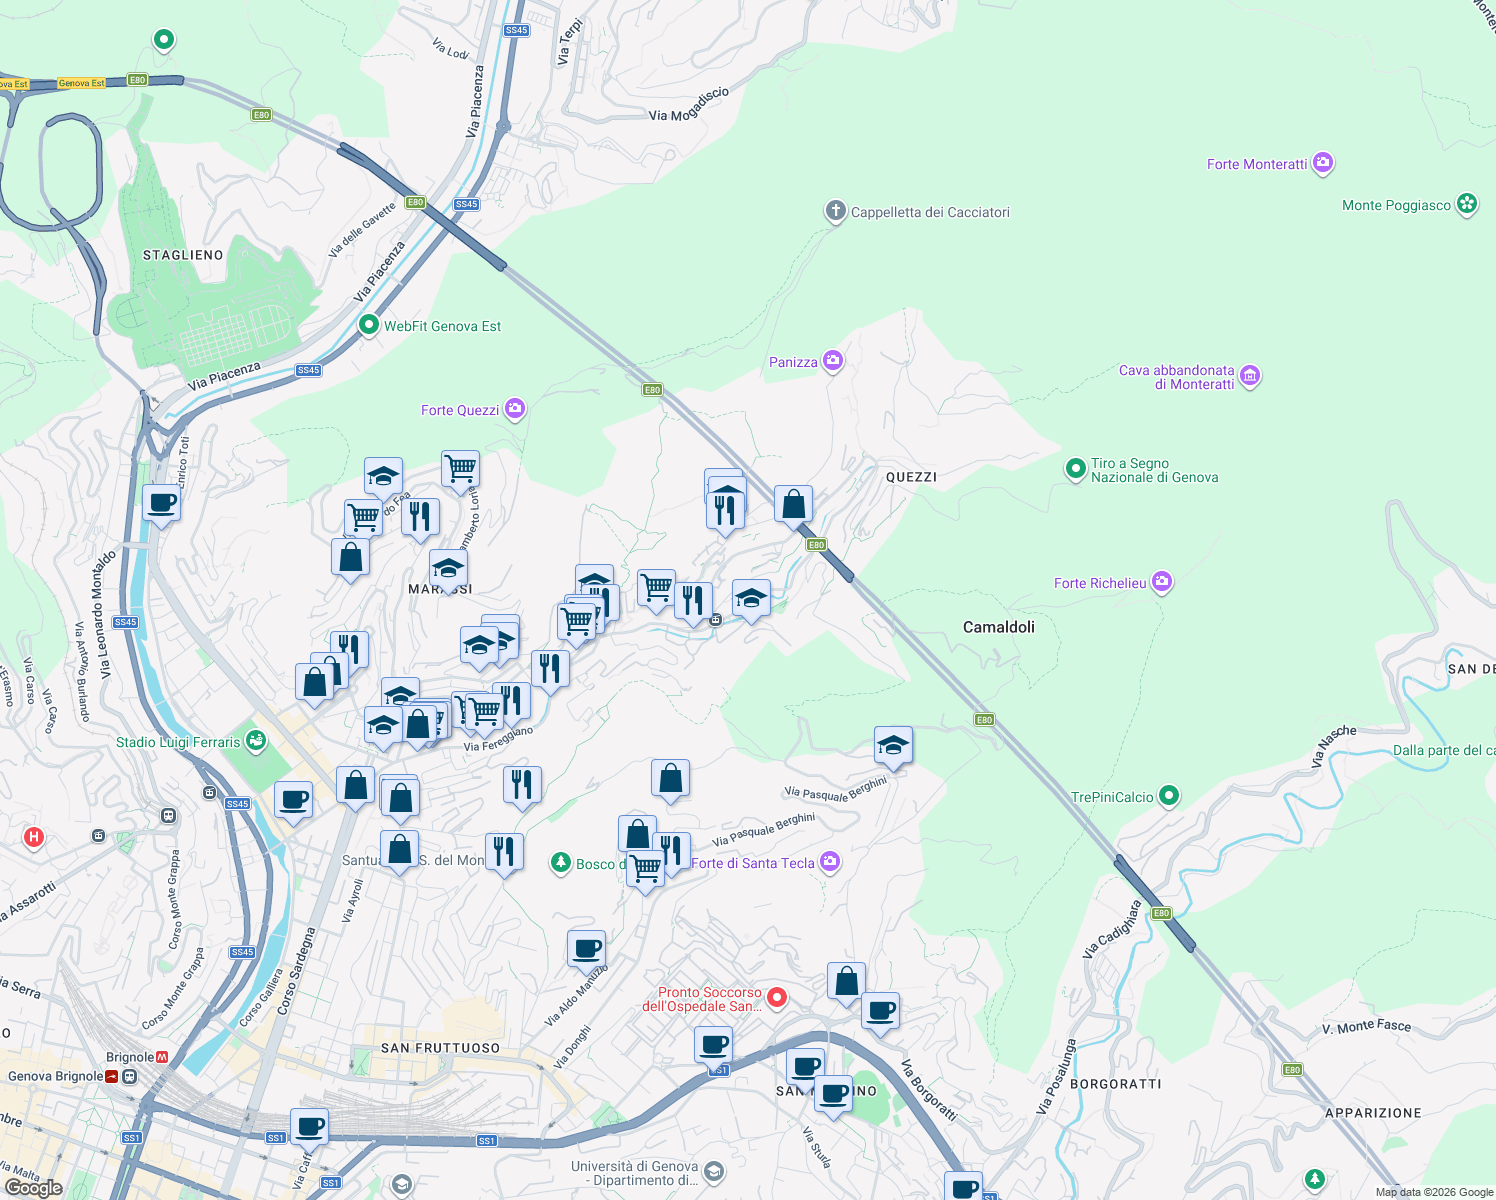Click the Monte Poggiasco green marker
This screenshot has width=1496, height=1200.
point(1467,204)
